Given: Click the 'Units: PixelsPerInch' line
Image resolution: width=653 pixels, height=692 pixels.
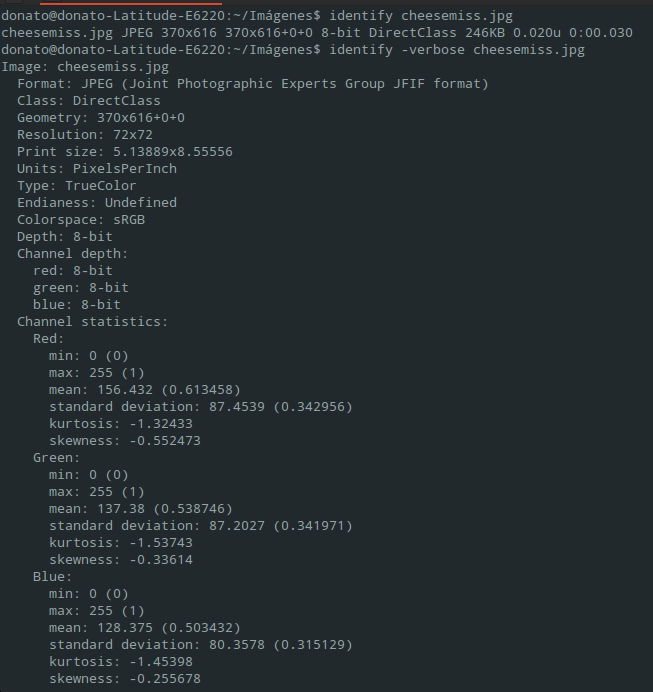Looking at the screenshot, I should click(96, 168).
